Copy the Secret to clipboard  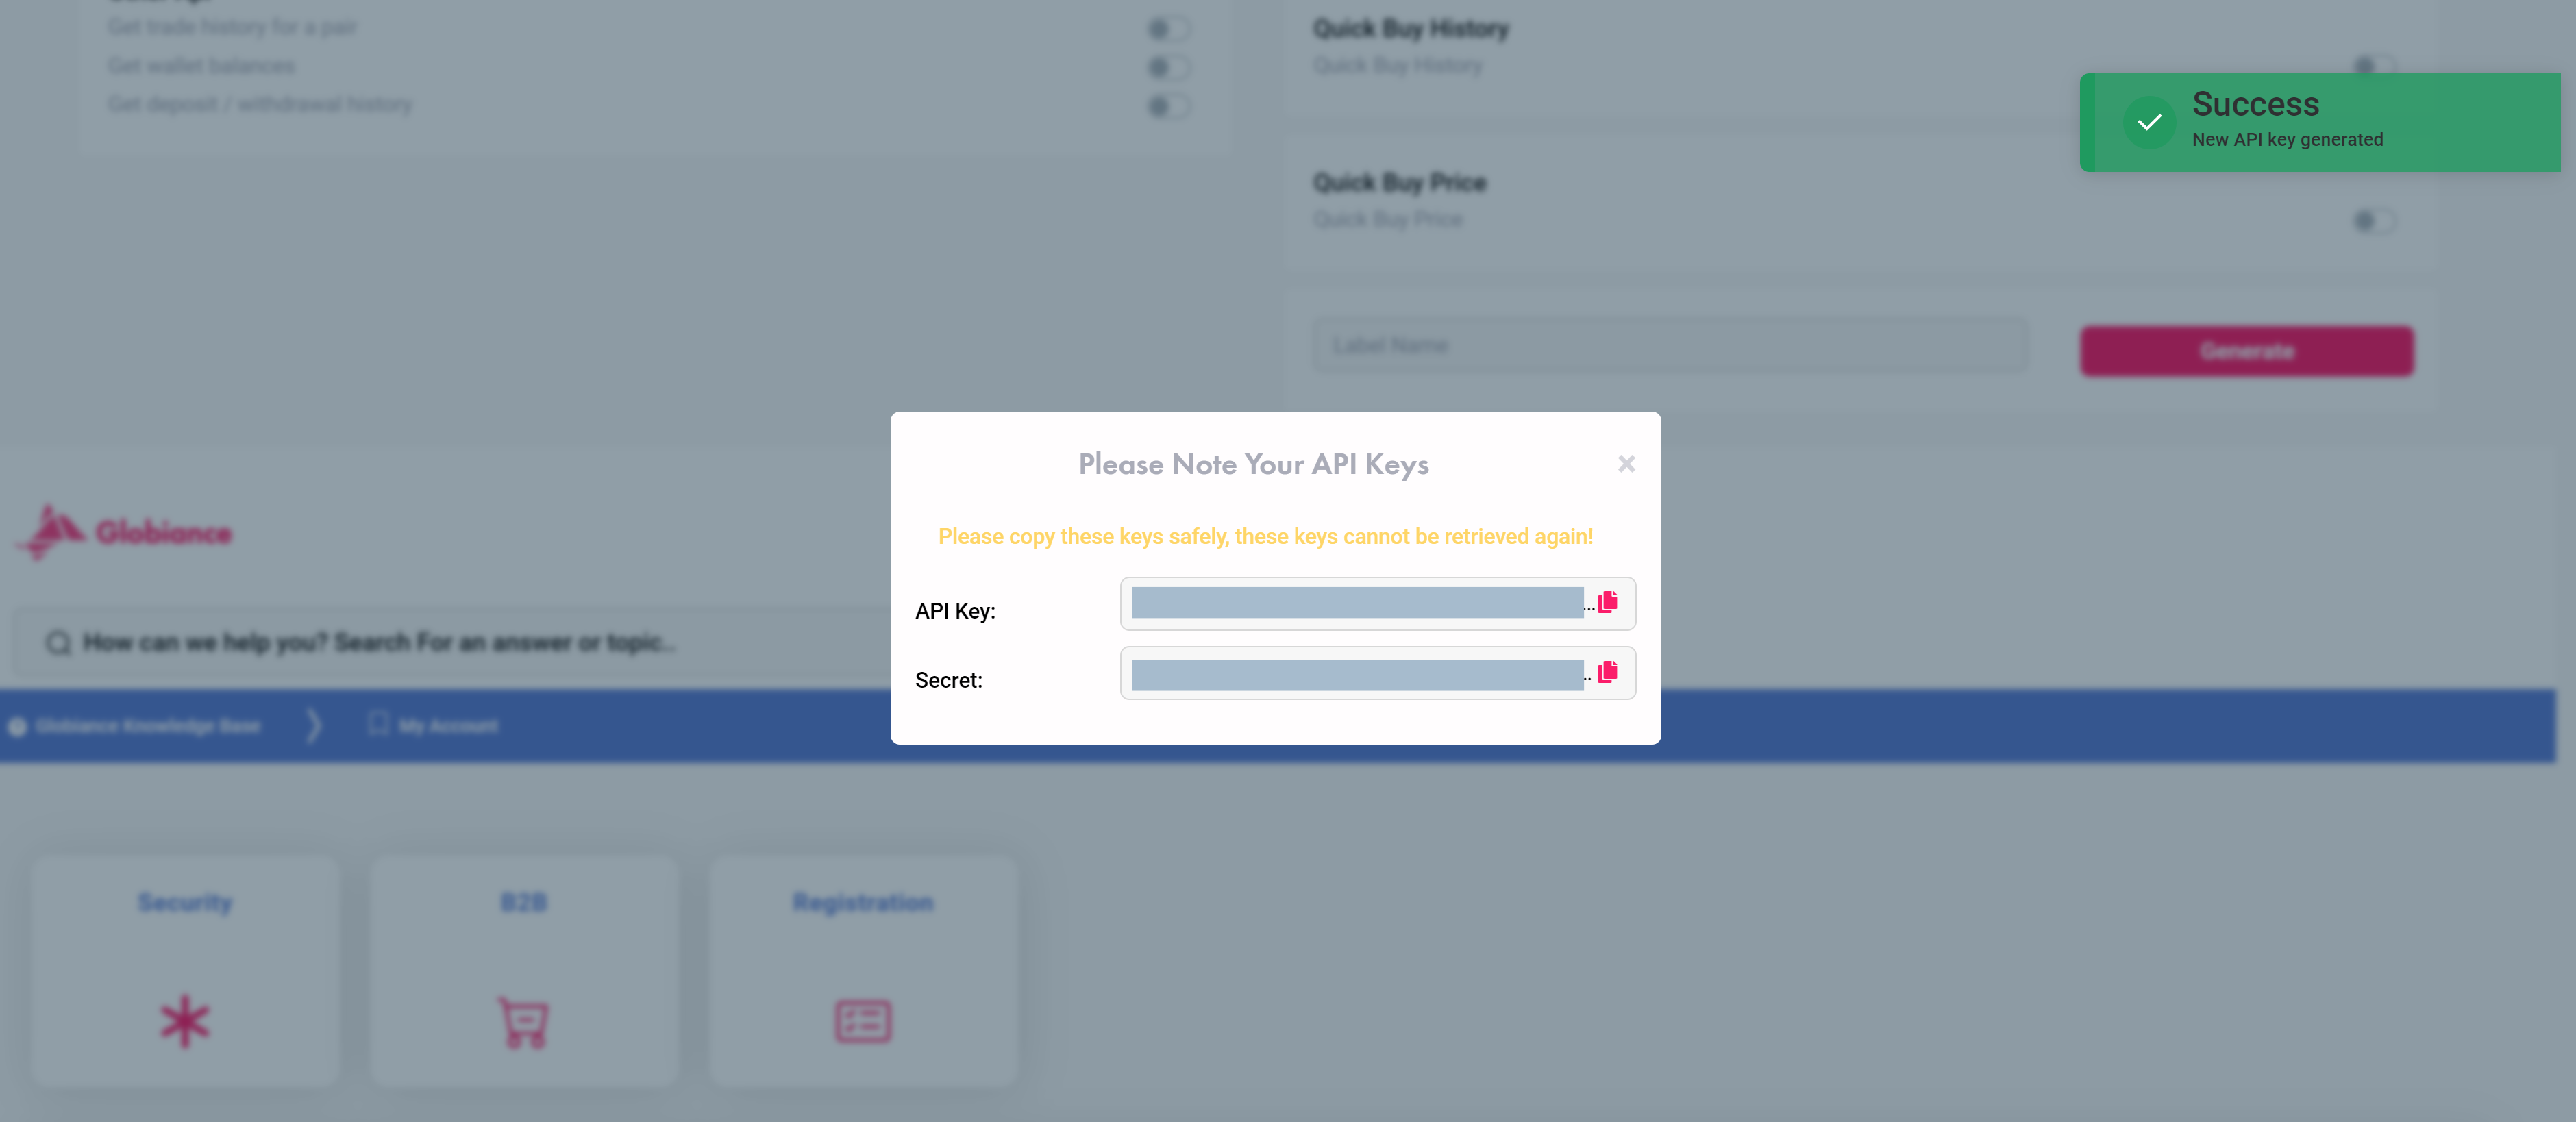click(1607, 672)
